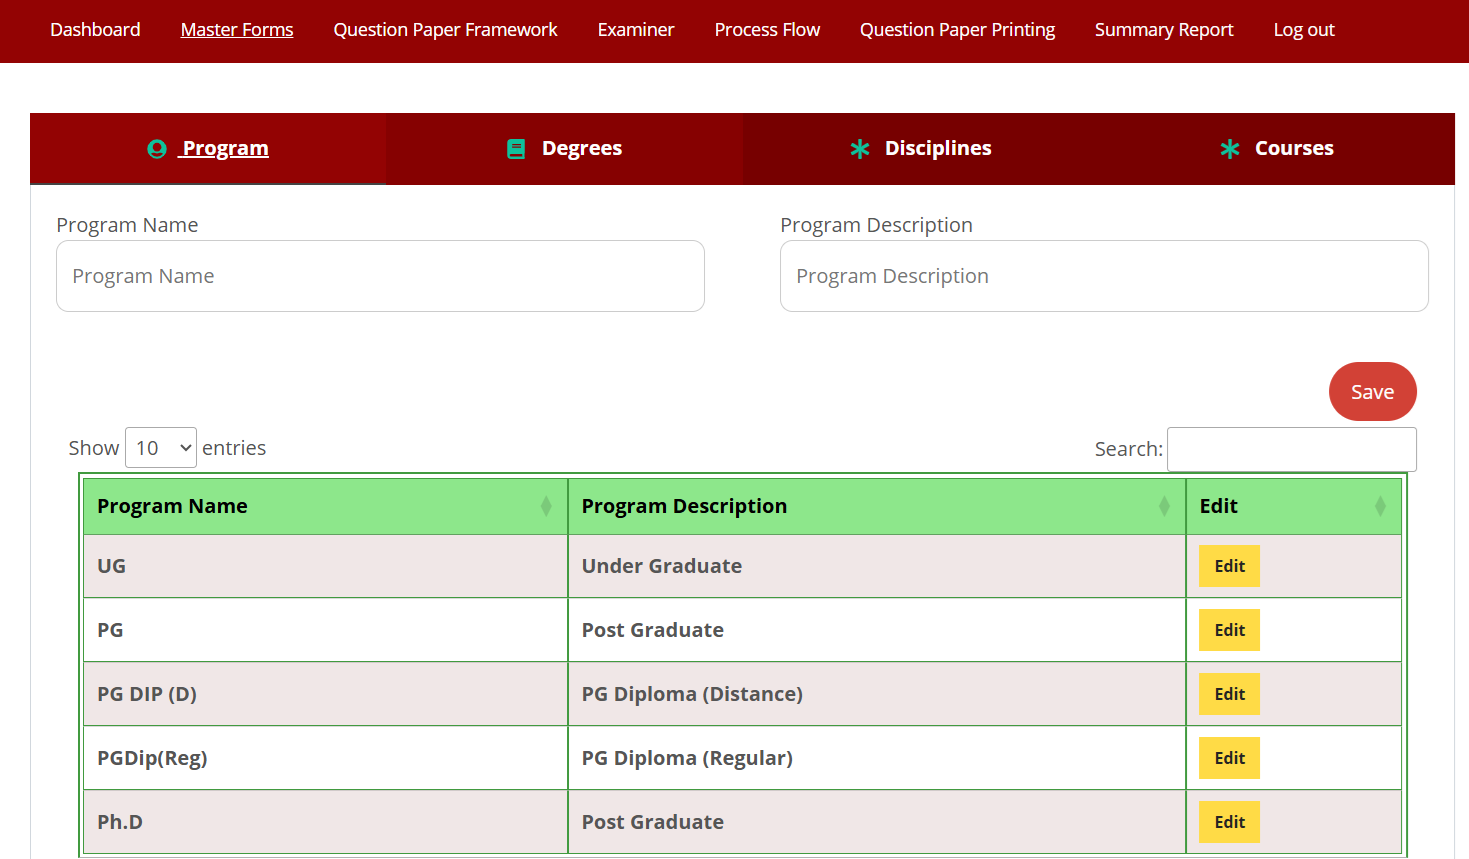
Task: Focus the Program Name input field
Action: pos(380,276)
